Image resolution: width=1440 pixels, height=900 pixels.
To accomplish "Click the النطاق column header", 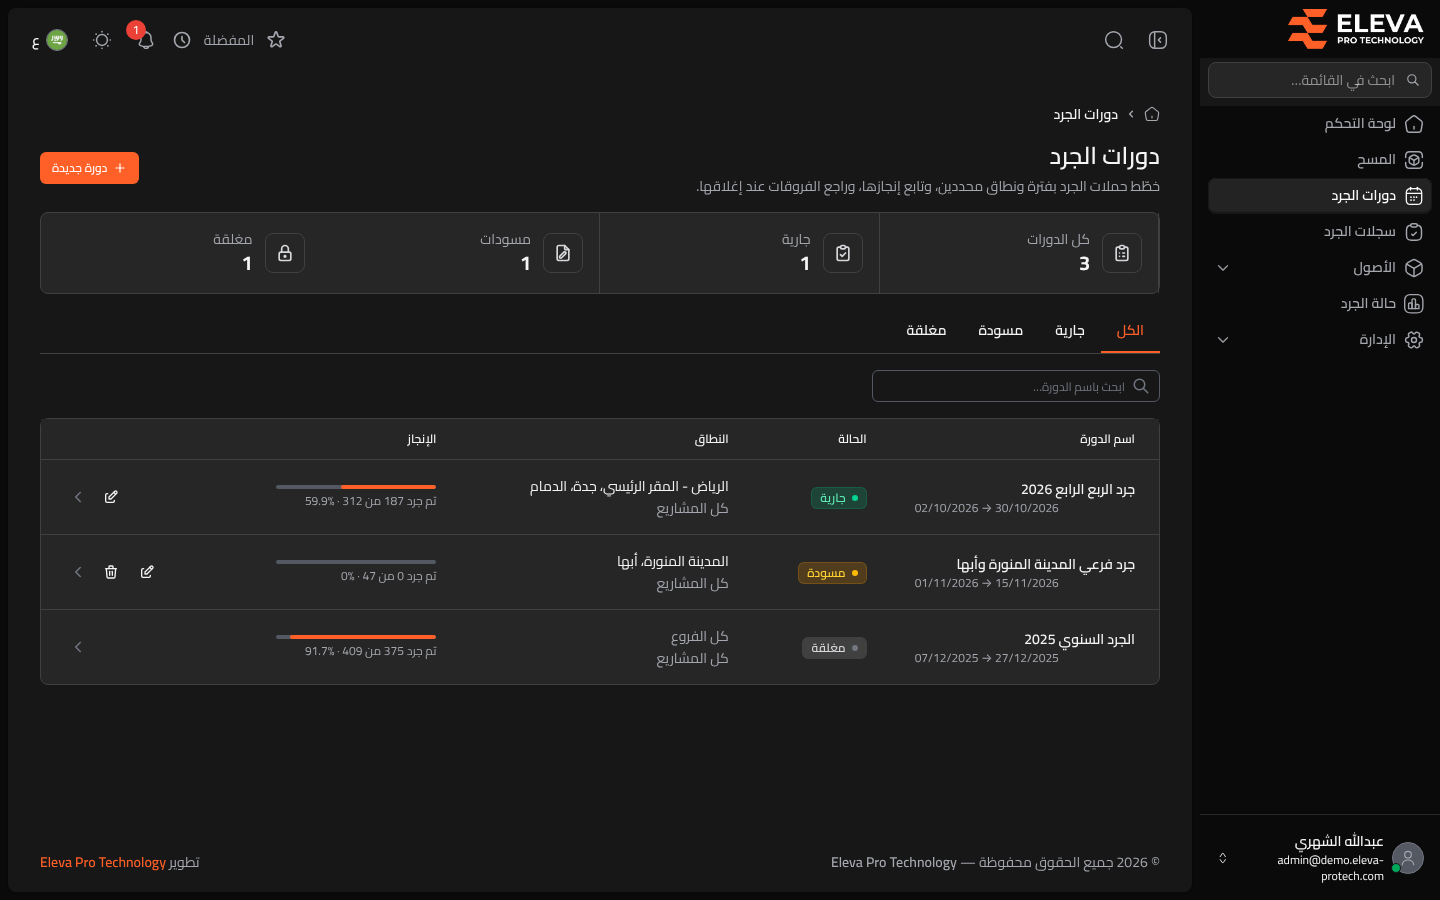I will coord(711,439).
